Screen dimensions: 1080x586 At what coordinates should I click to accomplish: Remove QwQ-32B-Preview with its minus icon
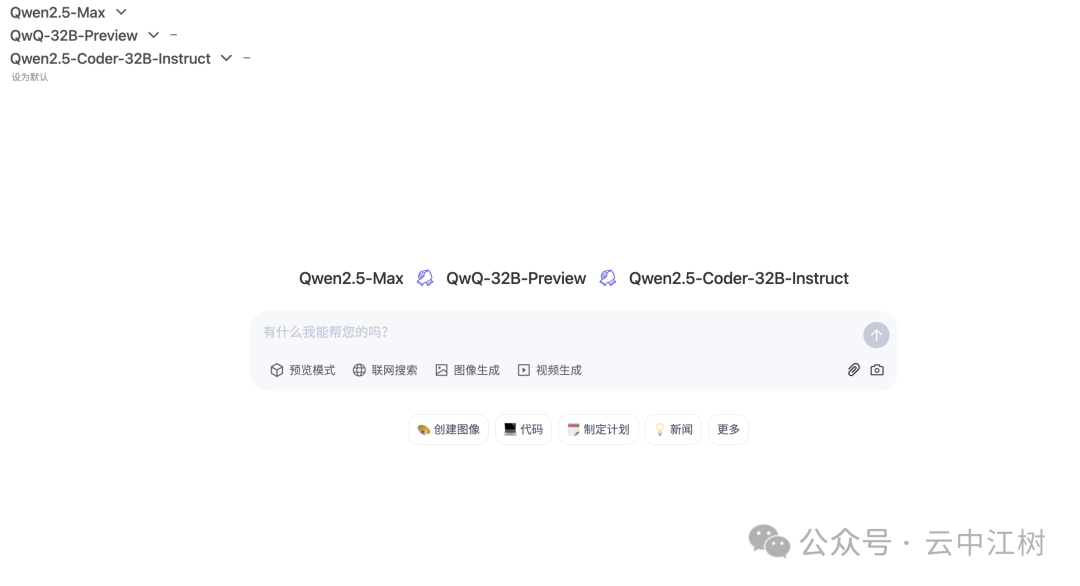point(174,34)
